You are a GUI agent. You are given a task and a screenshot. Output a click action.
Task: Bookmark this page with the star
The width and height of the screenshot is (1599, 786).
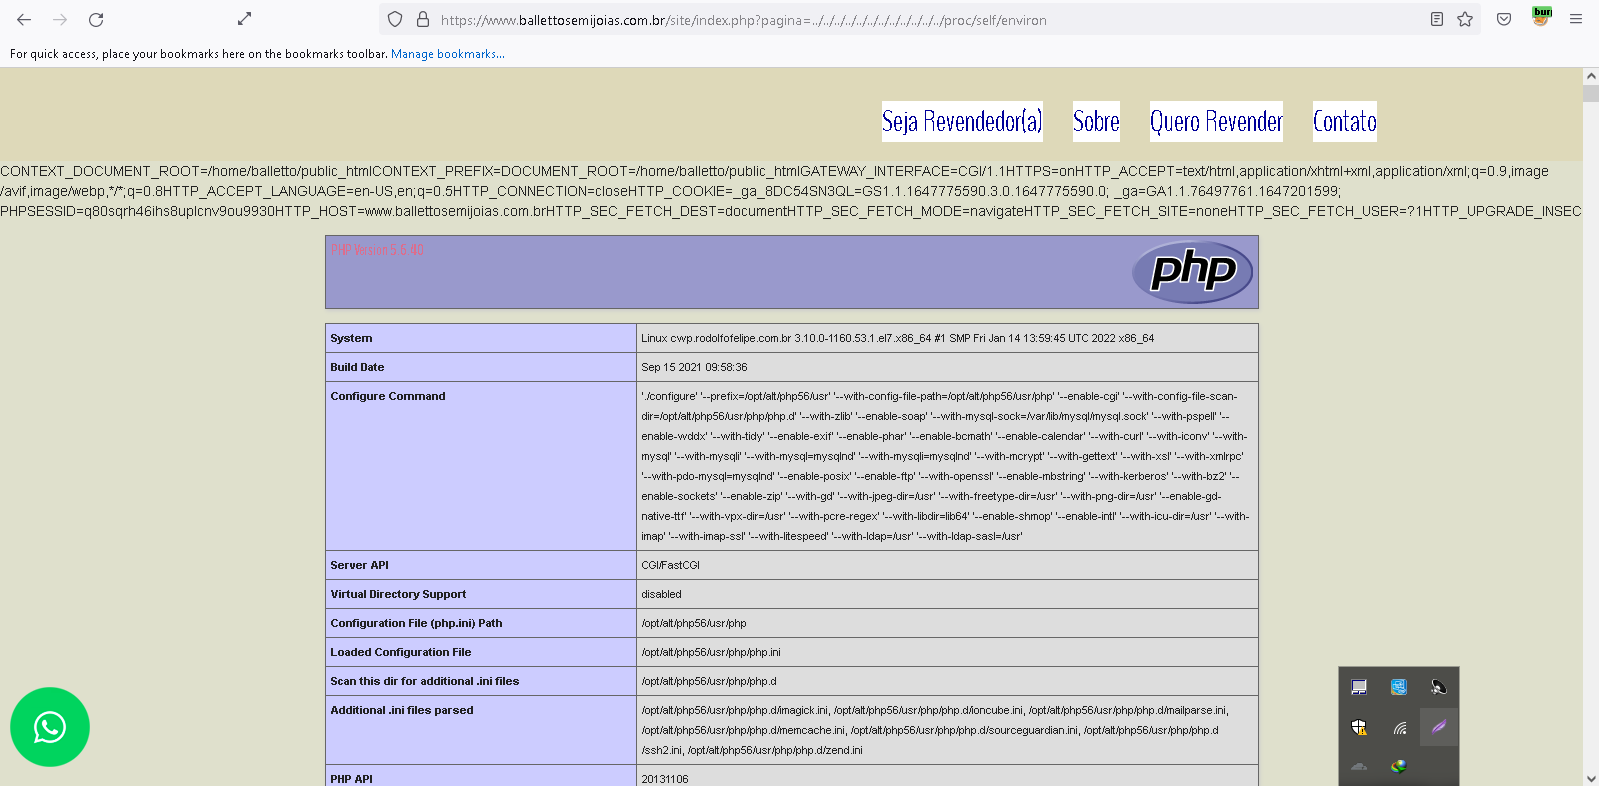[1465, 19]
